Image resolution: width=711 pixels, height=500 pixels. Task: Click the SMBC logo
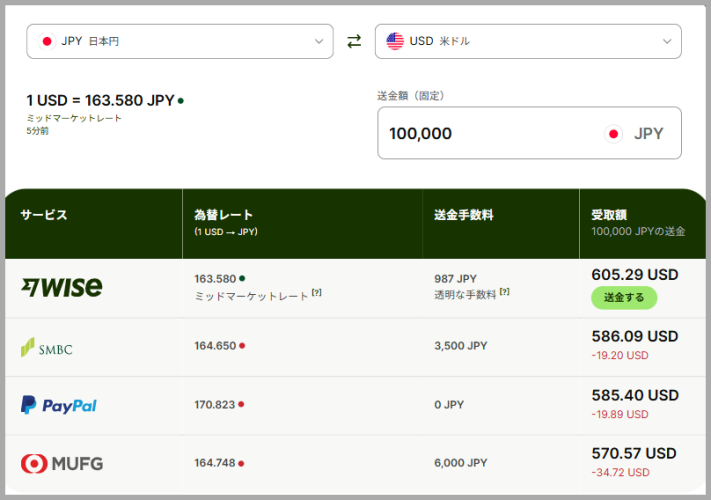tap(47, 348)
